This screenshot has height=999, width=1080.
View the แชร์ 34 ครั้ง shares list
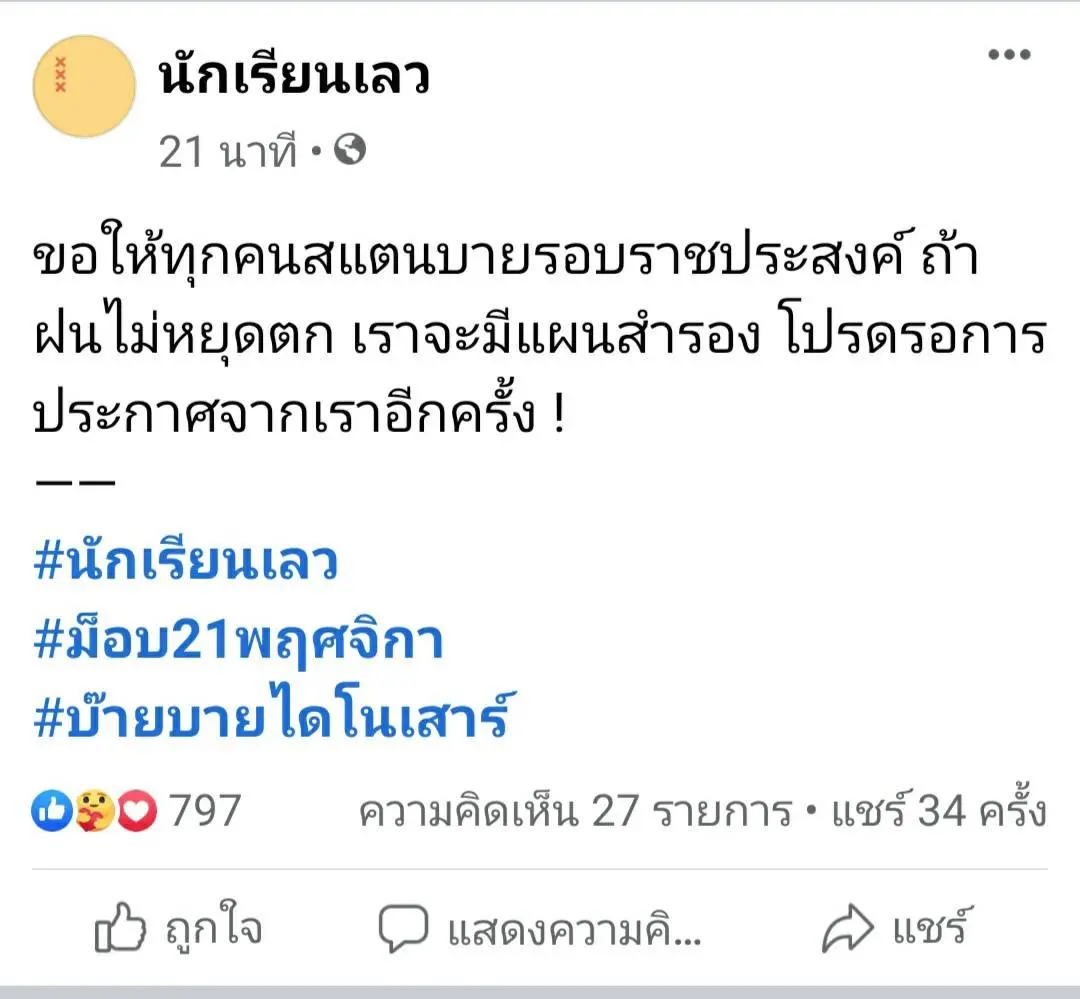[939, 811]
